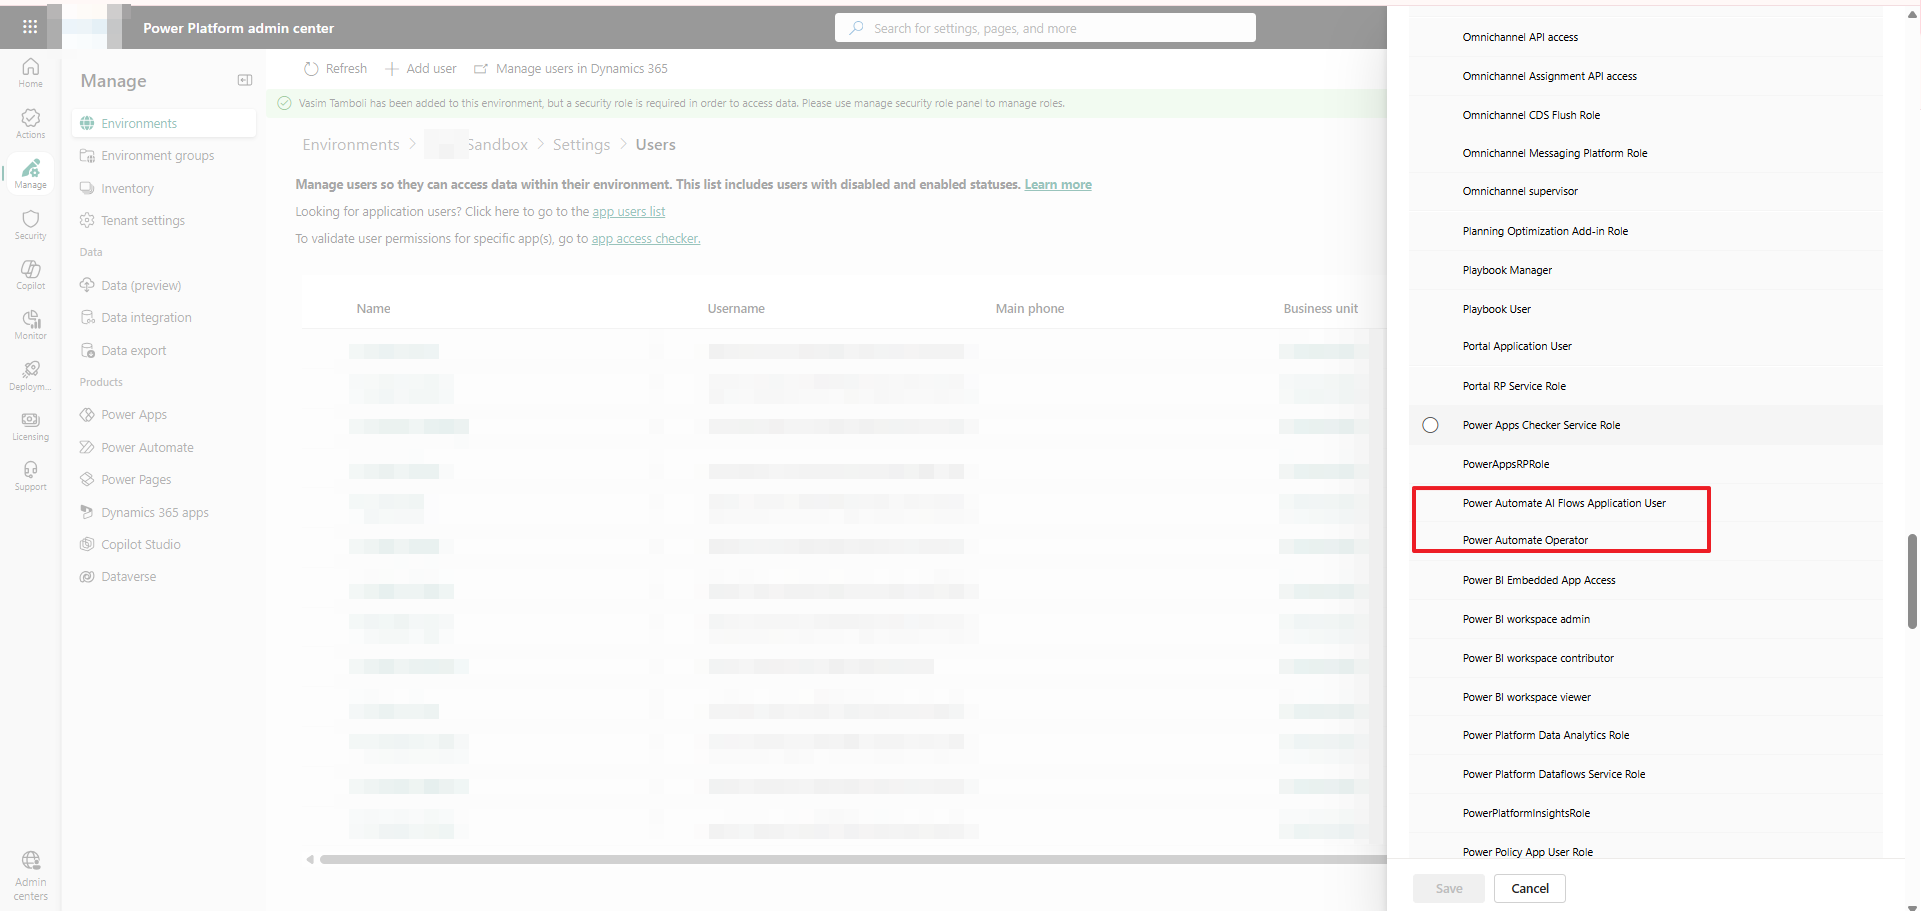Image resolution: width=1921 pixels, height=911 pixels.
Task: Open Admin centers in left rail
Action: point(31,875)
